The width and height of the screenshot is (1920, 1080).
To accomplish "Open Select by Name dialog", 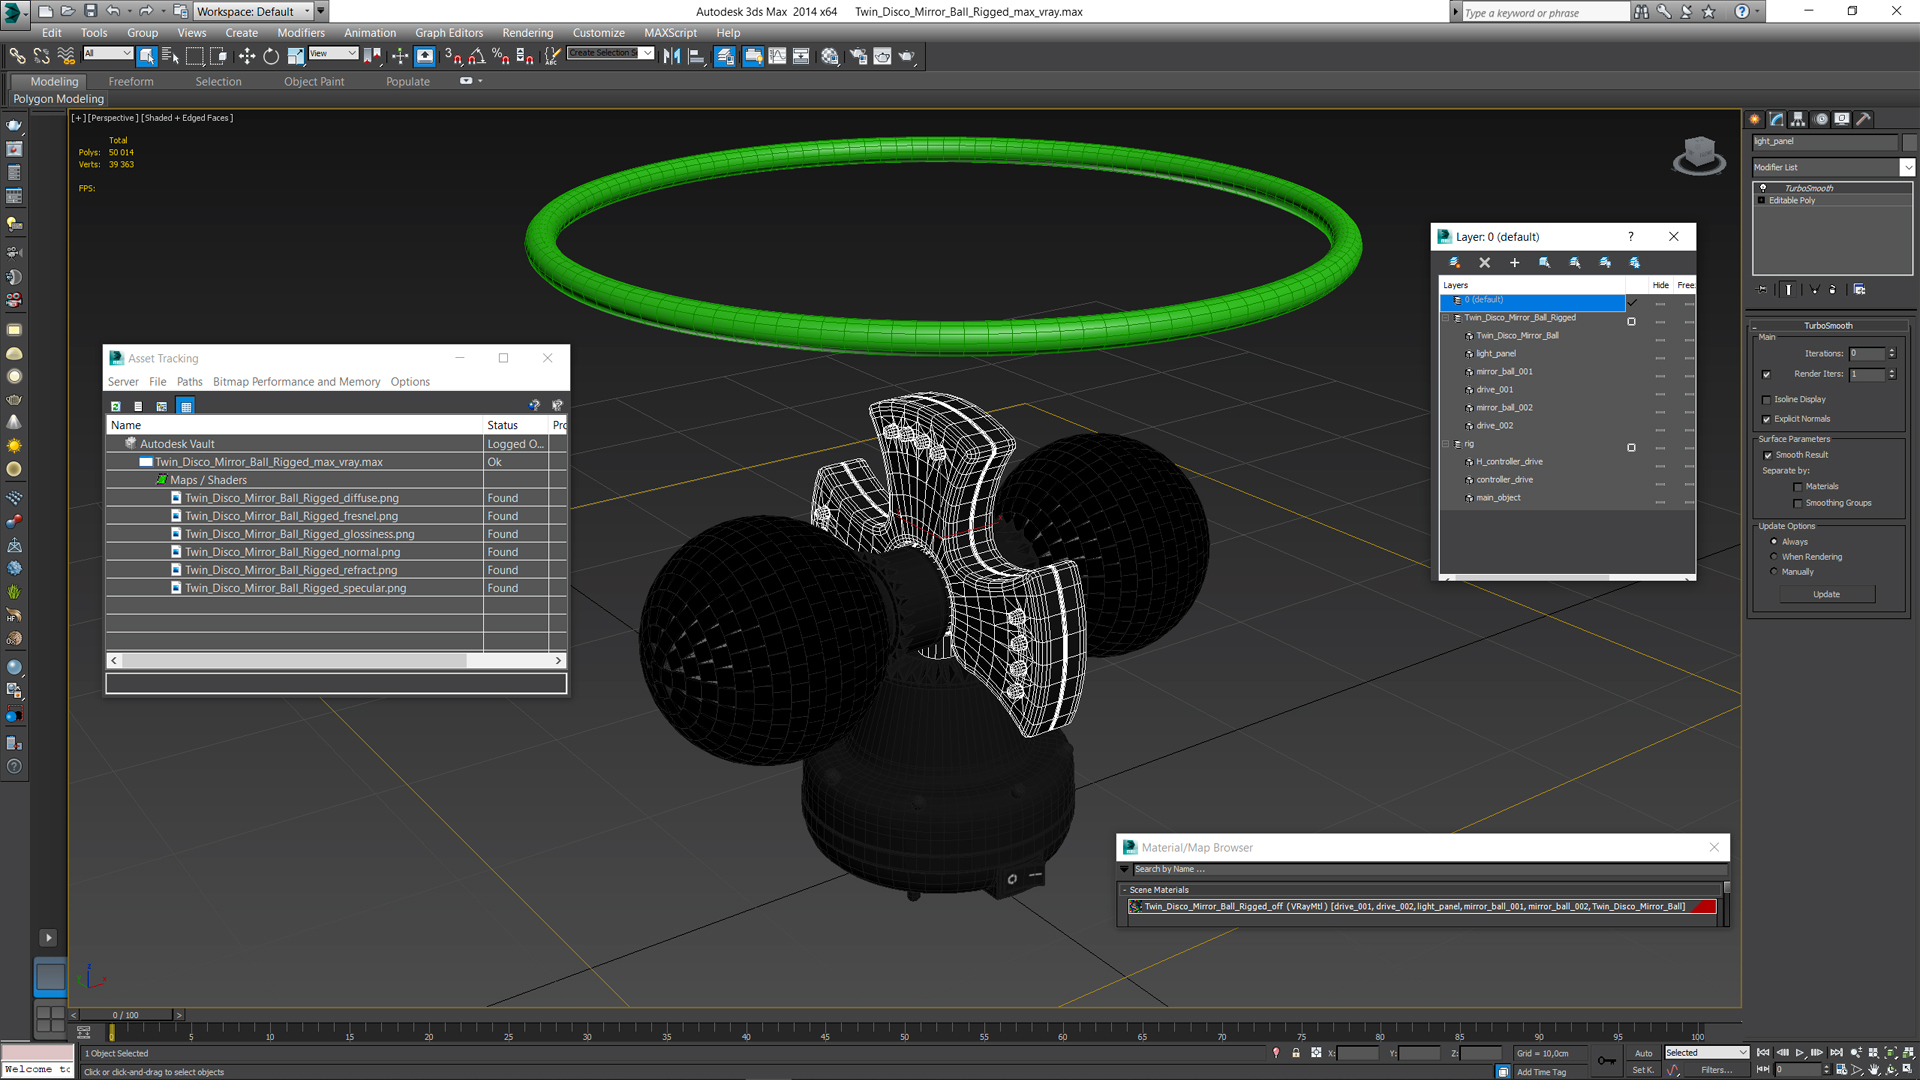I will [170, 56].
